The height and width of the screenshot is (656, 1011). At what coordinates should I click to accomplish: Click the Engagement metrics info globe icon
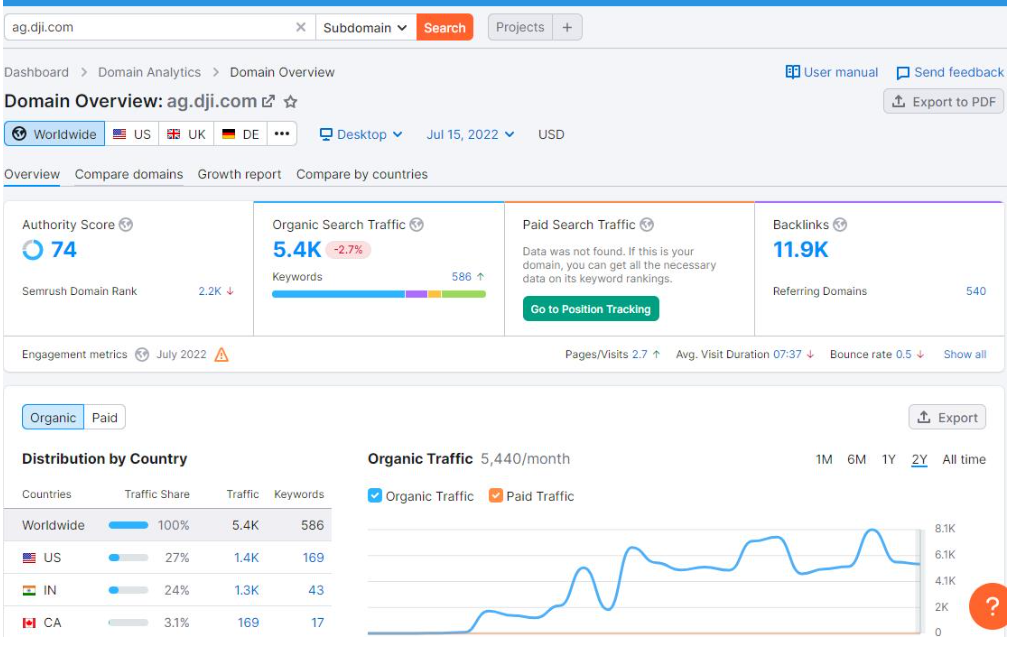coord(142,354)
